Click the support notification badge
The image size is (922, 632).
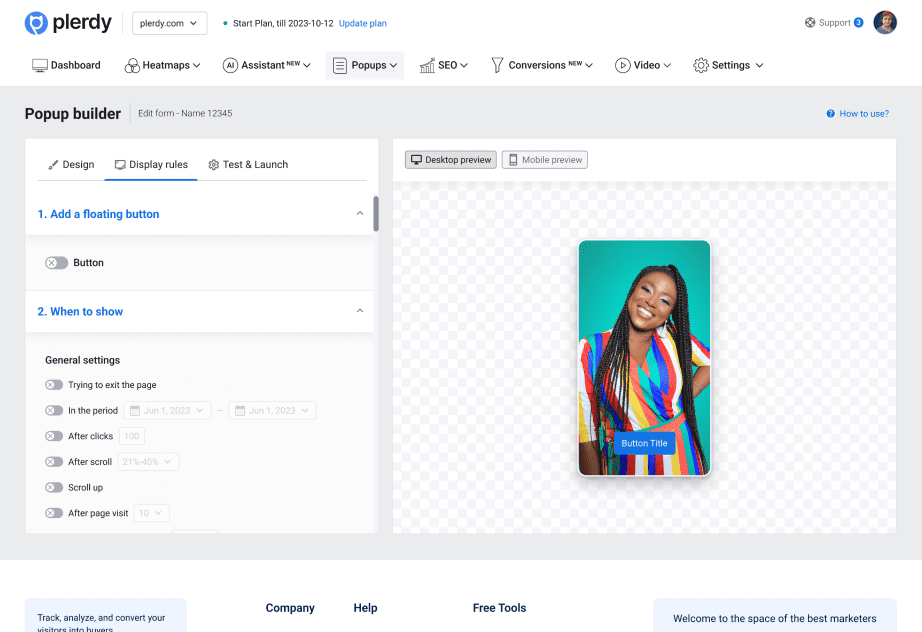858,22
